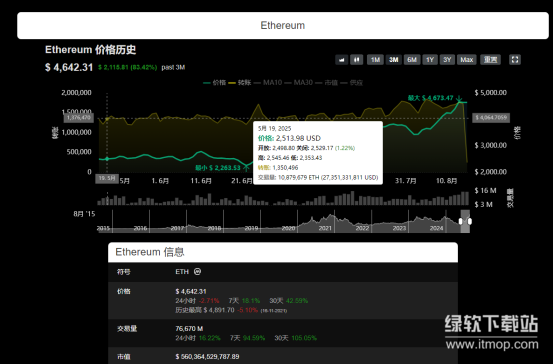Switch chart to candlestick mode icon
553x364 pixels.
tap(357, 60)
